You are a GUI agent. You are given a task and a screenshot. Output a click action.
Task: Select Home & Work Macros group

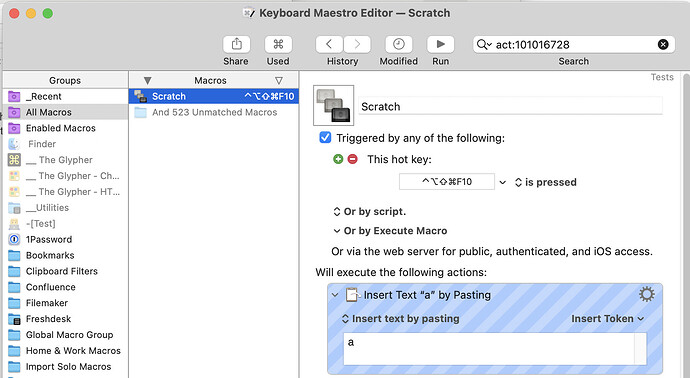pyautogui.click(x=65, y=351)
